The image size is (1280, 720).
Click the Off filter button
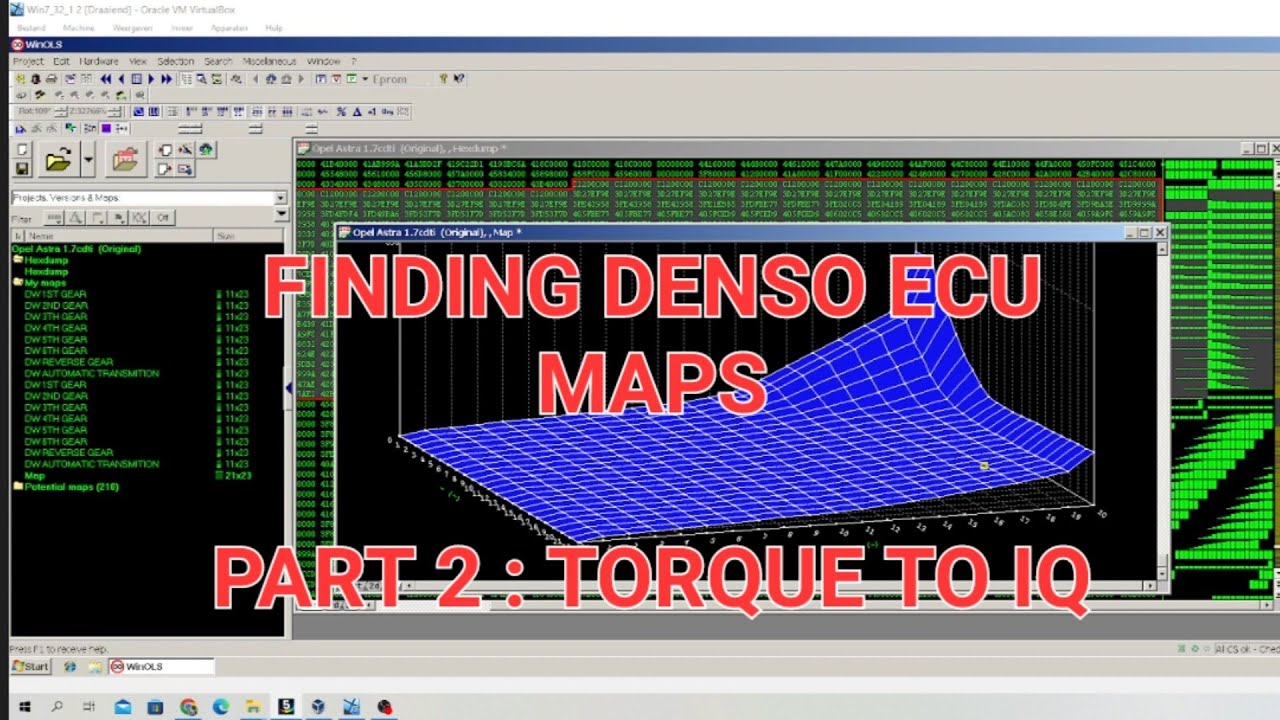click(163, 217)
